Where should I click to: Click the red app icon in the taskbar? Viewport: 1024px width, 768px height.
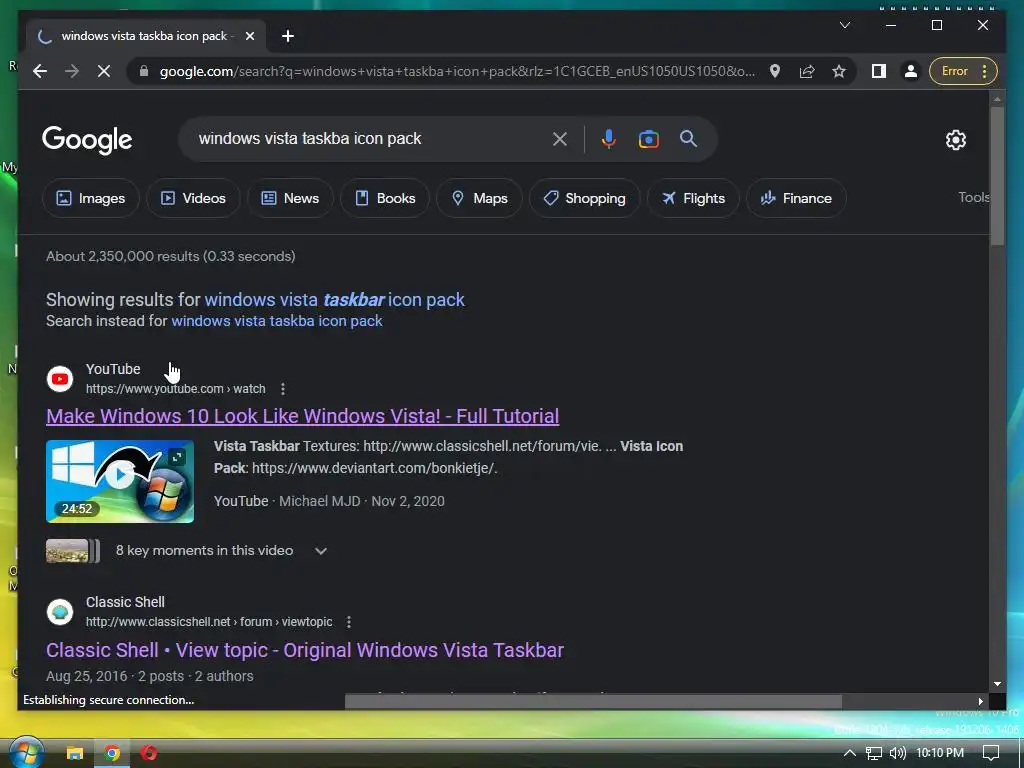(x=150, y=754)
